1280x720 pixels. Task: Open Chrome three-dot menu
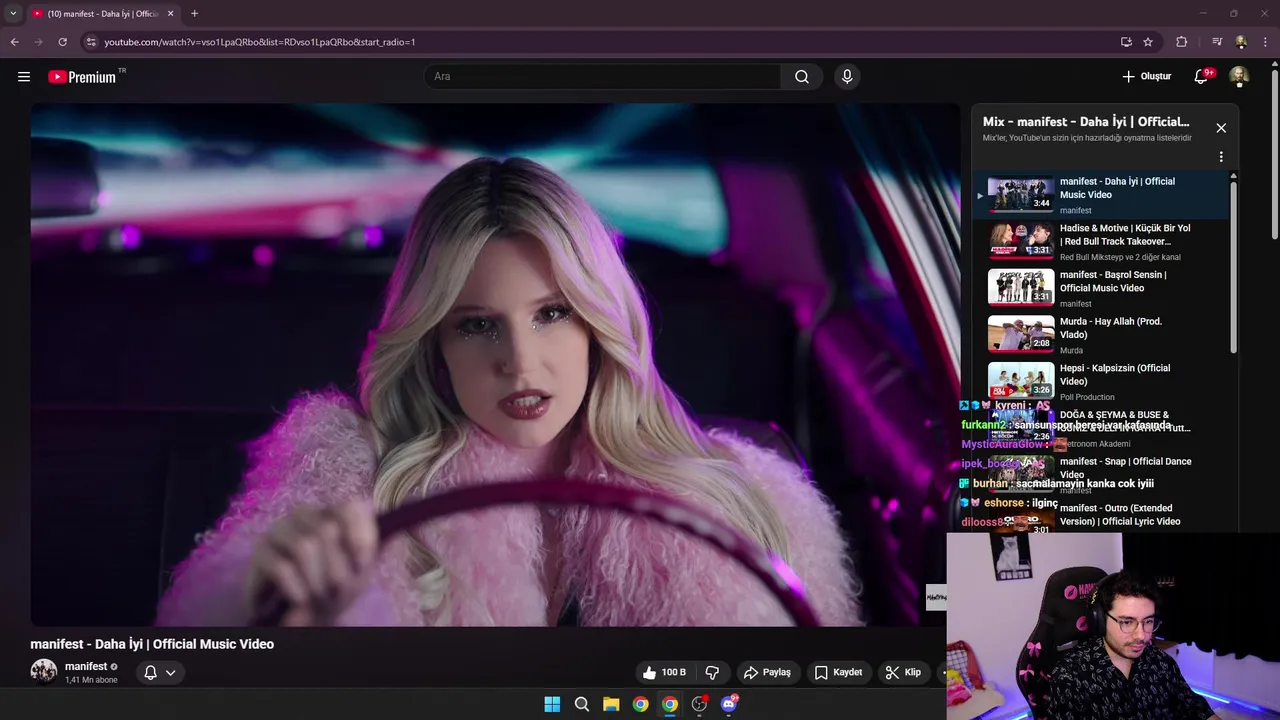pos(1266,42)
